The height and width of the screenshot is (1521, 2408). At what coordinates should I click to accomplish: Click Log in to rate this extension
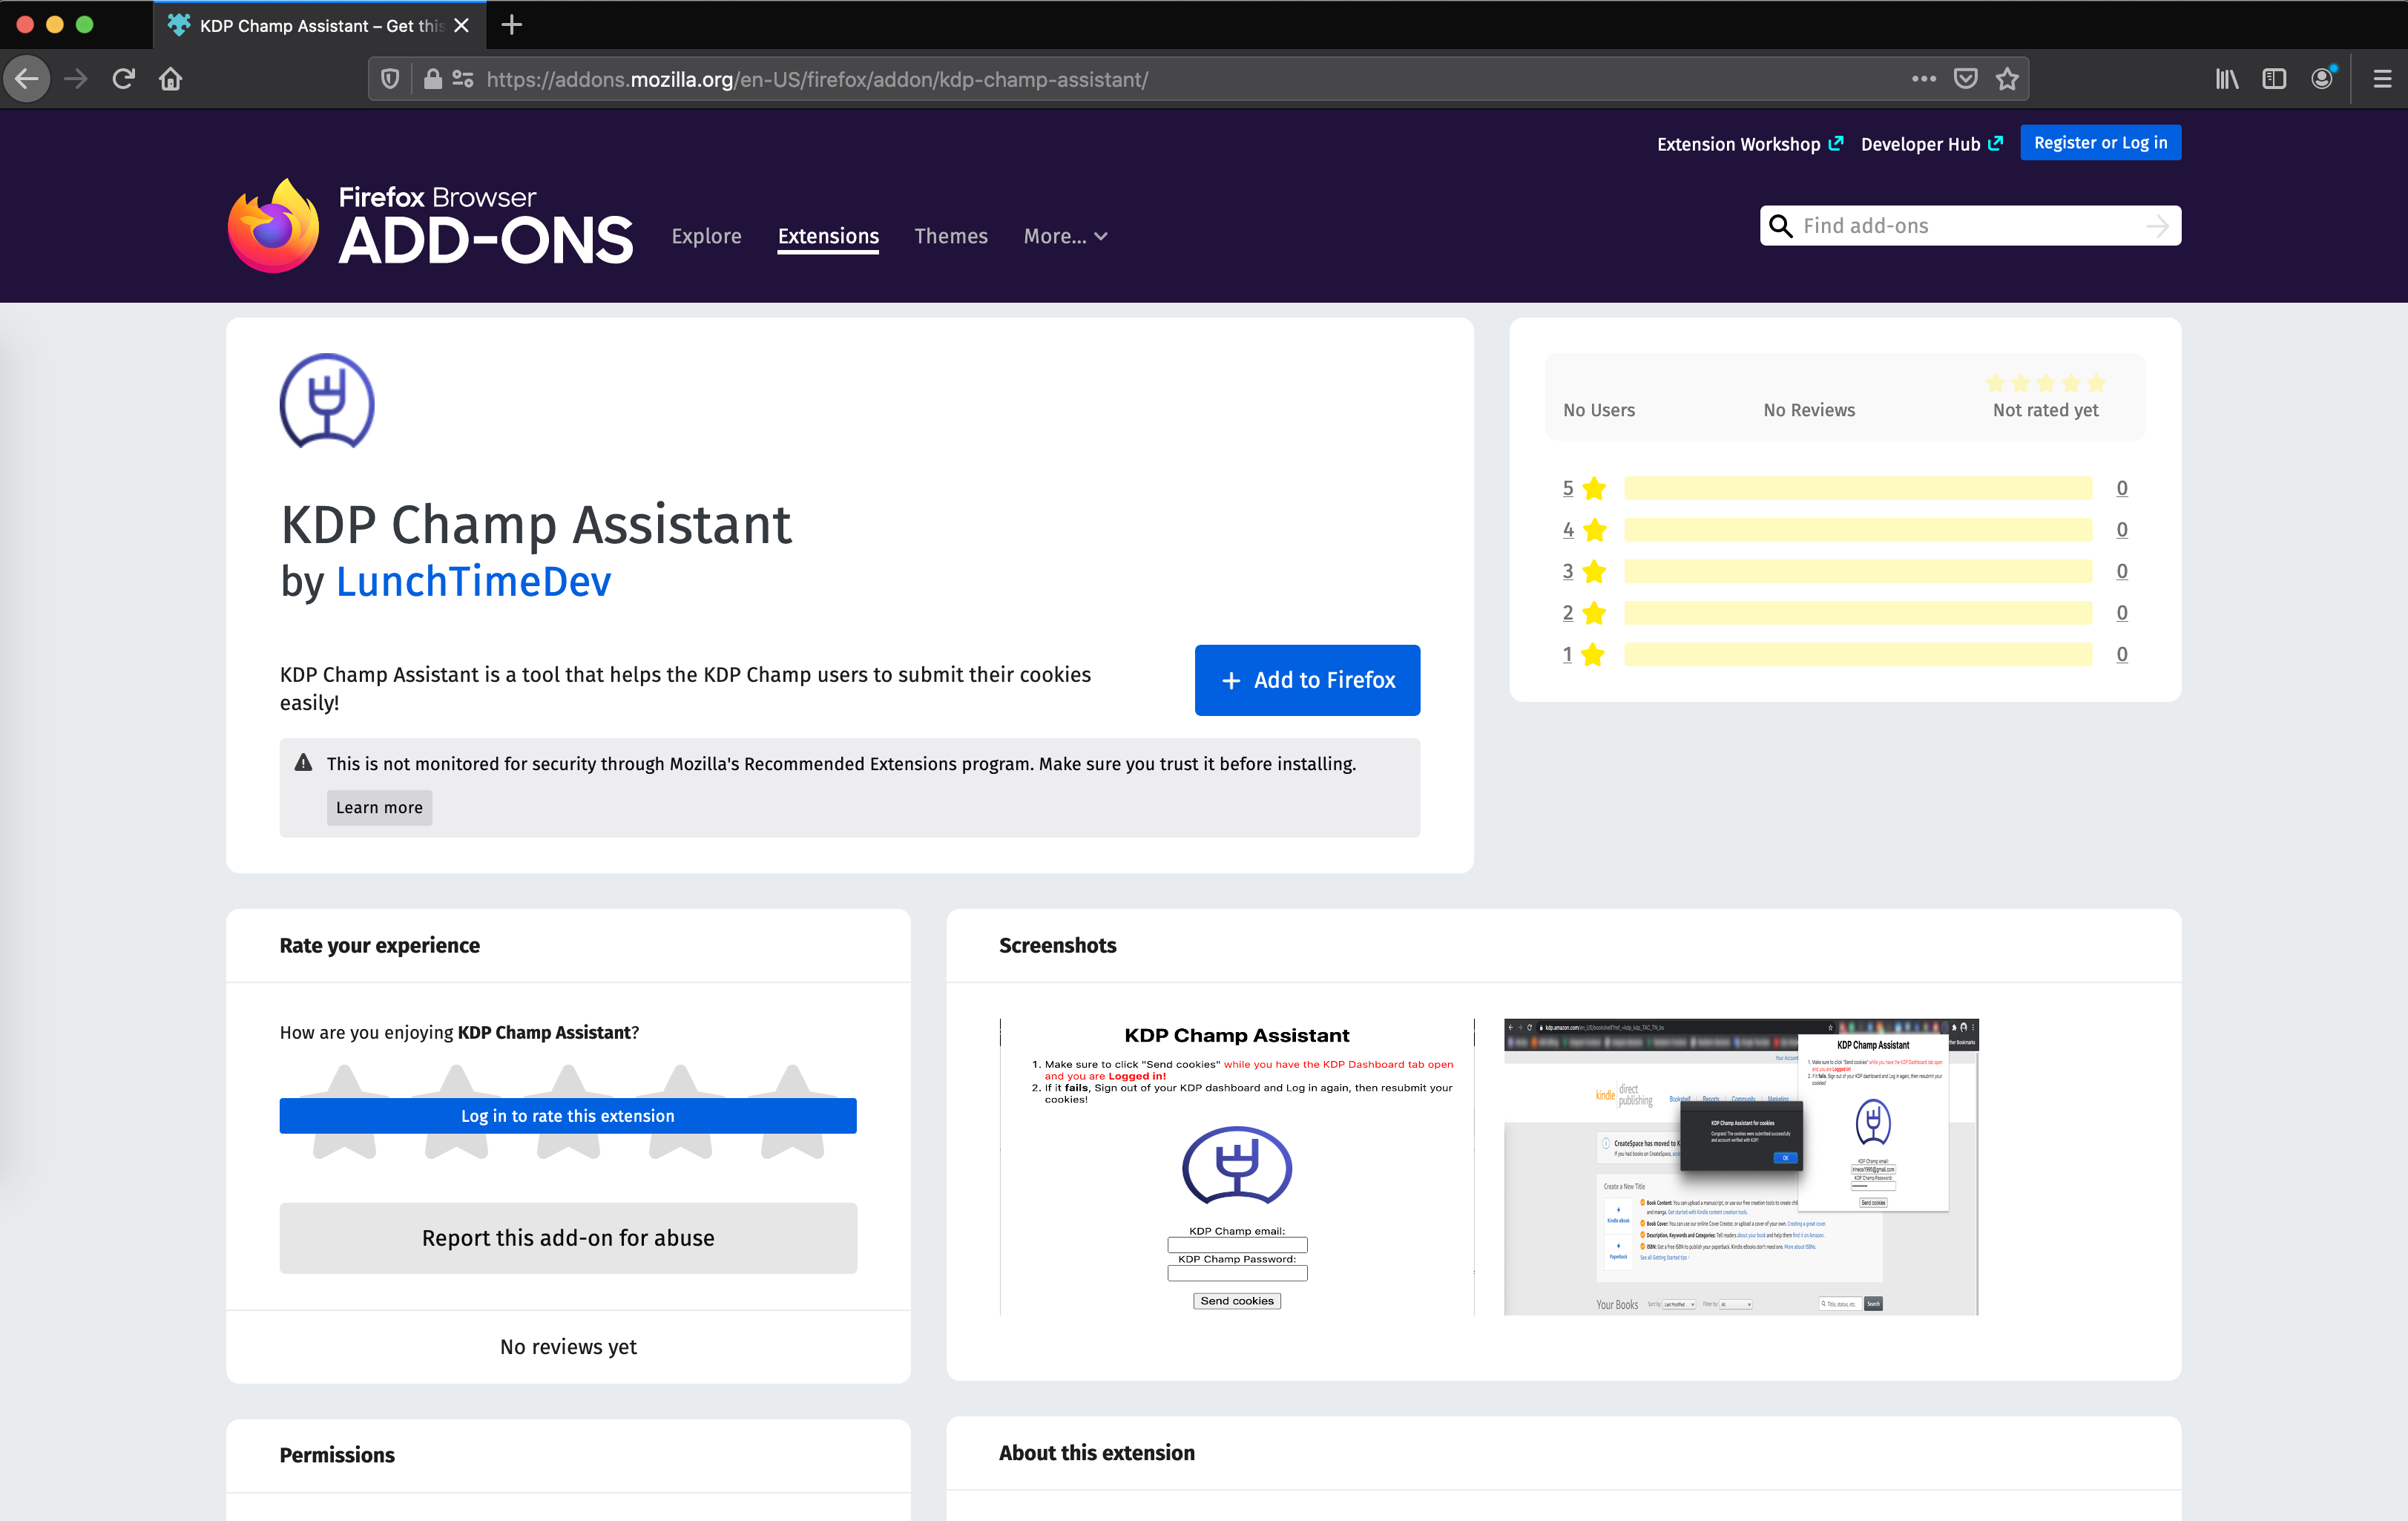pos(568,1116)
